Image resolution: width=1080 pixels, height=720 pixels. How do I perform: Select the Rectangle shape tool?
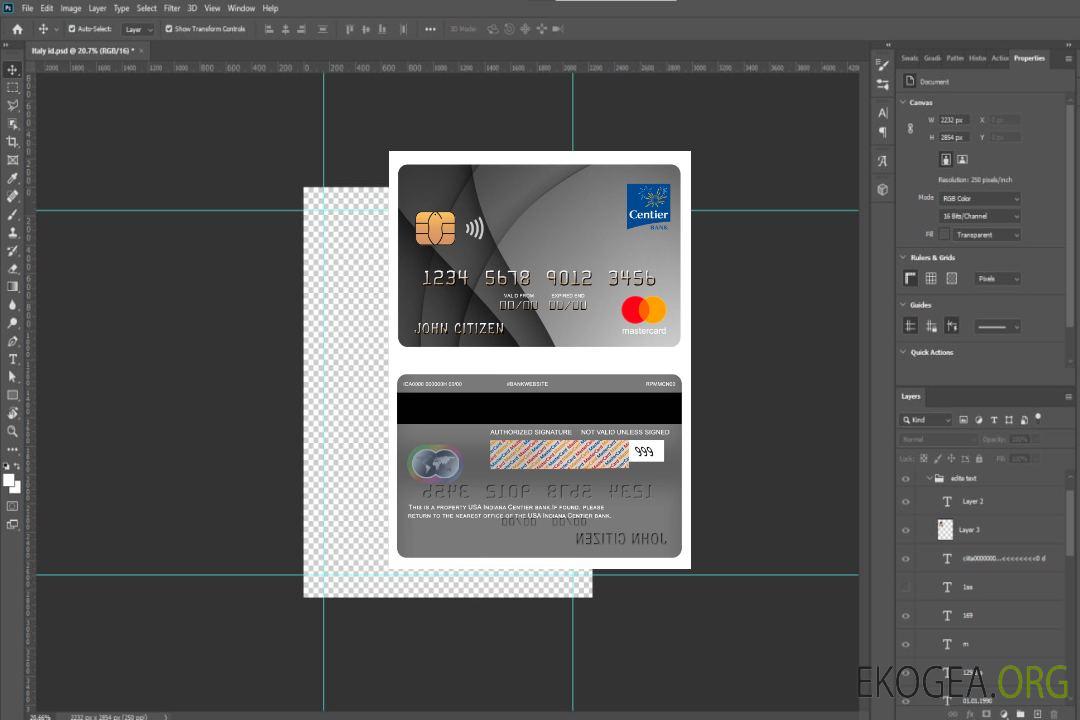(x=12, y=395)
